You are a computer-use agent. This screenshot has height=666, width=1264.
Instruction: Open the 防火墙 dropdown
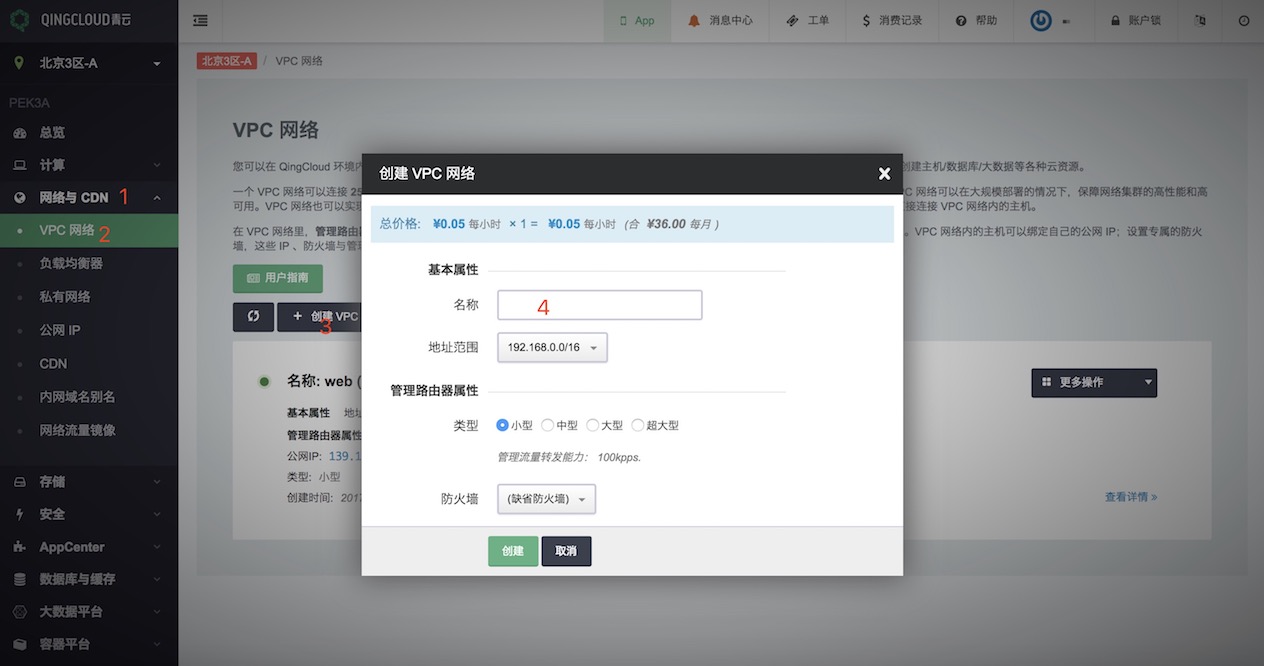[546, 498]
